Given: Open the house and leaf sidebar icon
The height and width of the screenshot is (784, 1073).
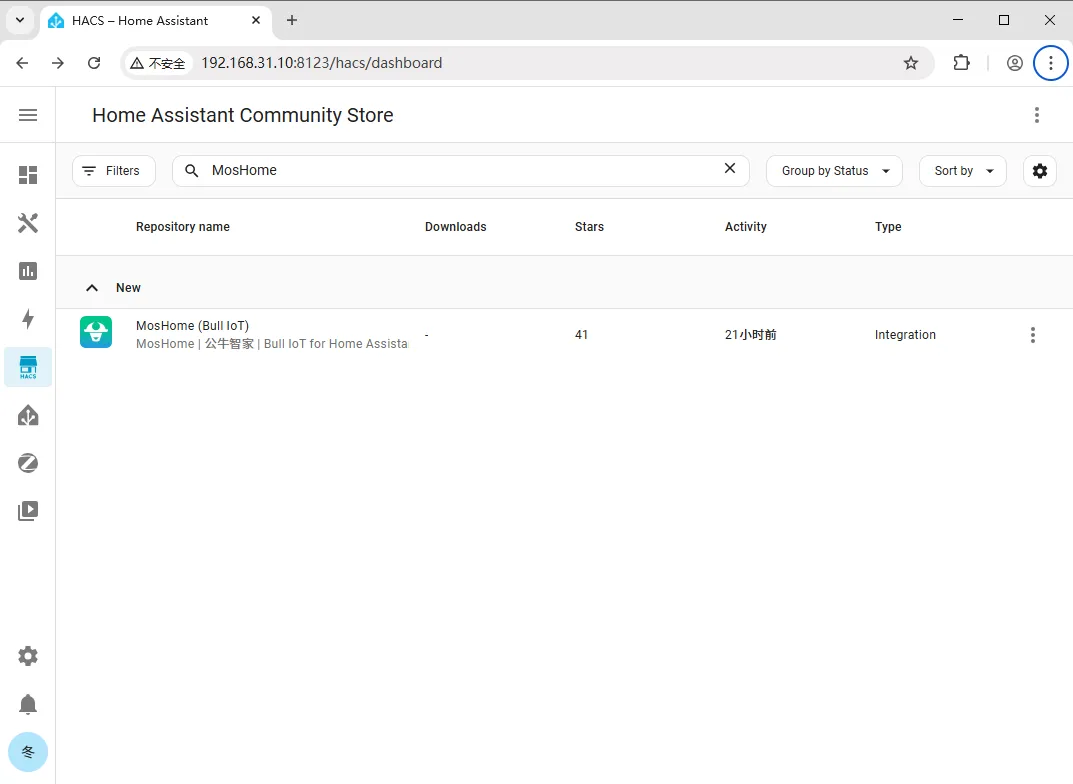Looking at the screenshot, I should pos(28,415).
